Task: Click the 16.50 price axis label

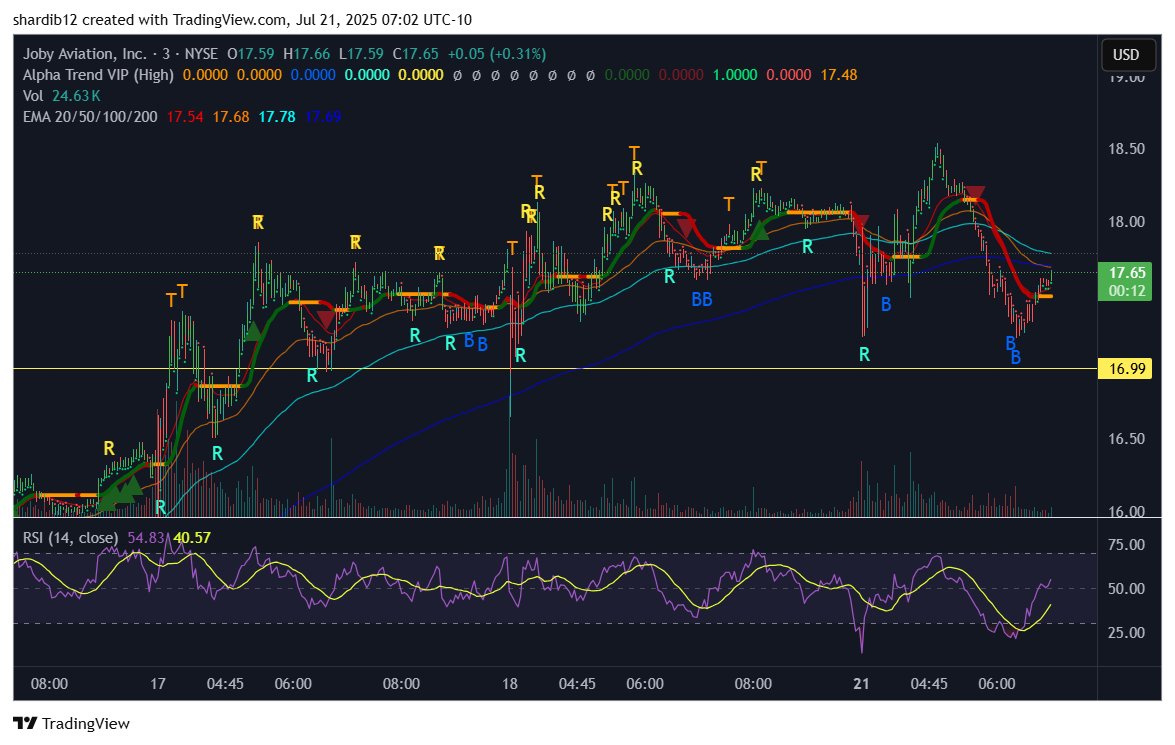Action: 1126,438
